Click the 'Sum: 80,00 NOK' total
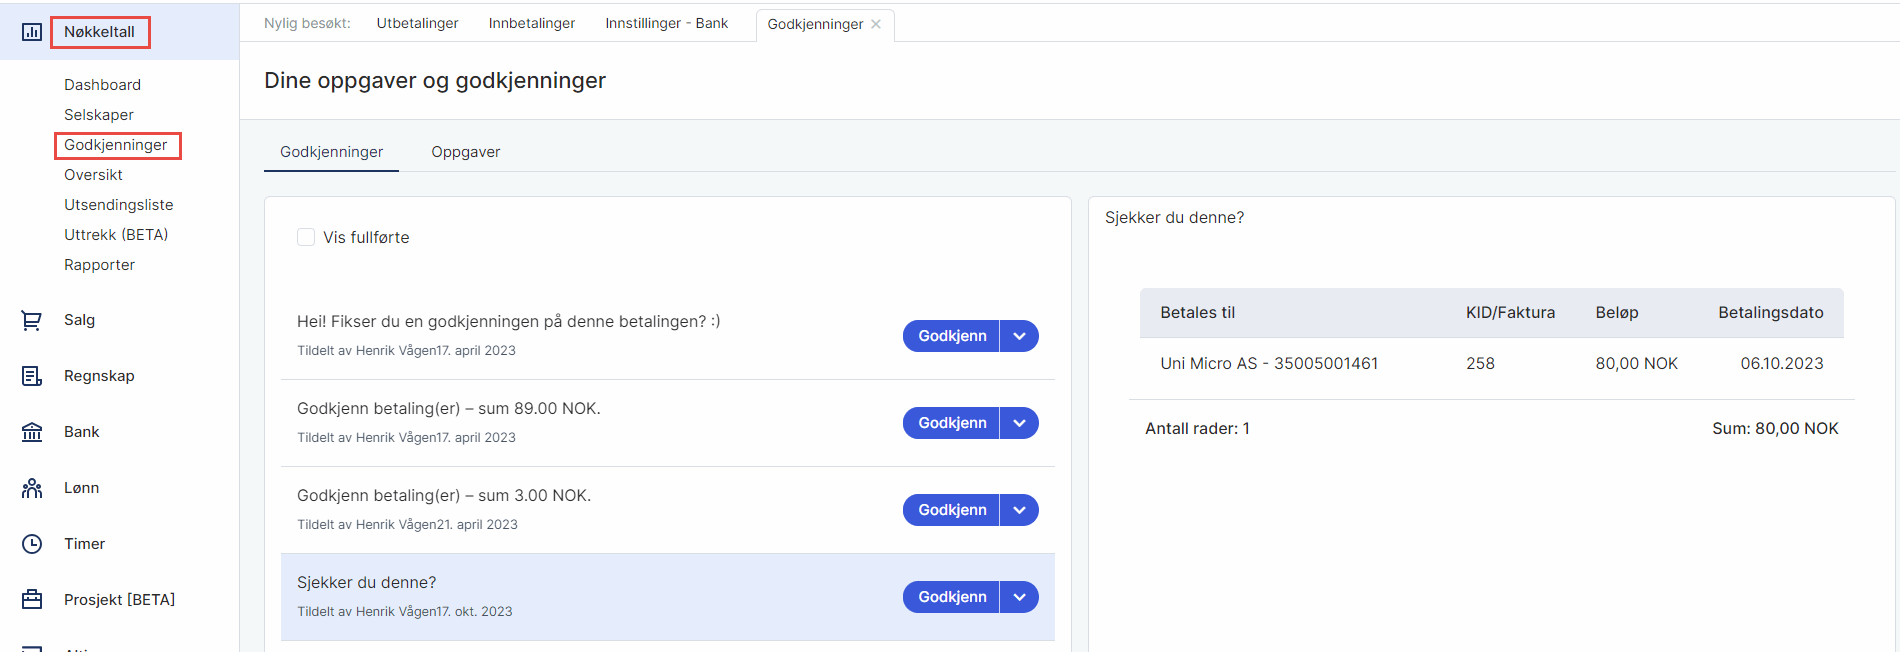The height and width of the screenshot is (652, 1900). point(1775,429)
